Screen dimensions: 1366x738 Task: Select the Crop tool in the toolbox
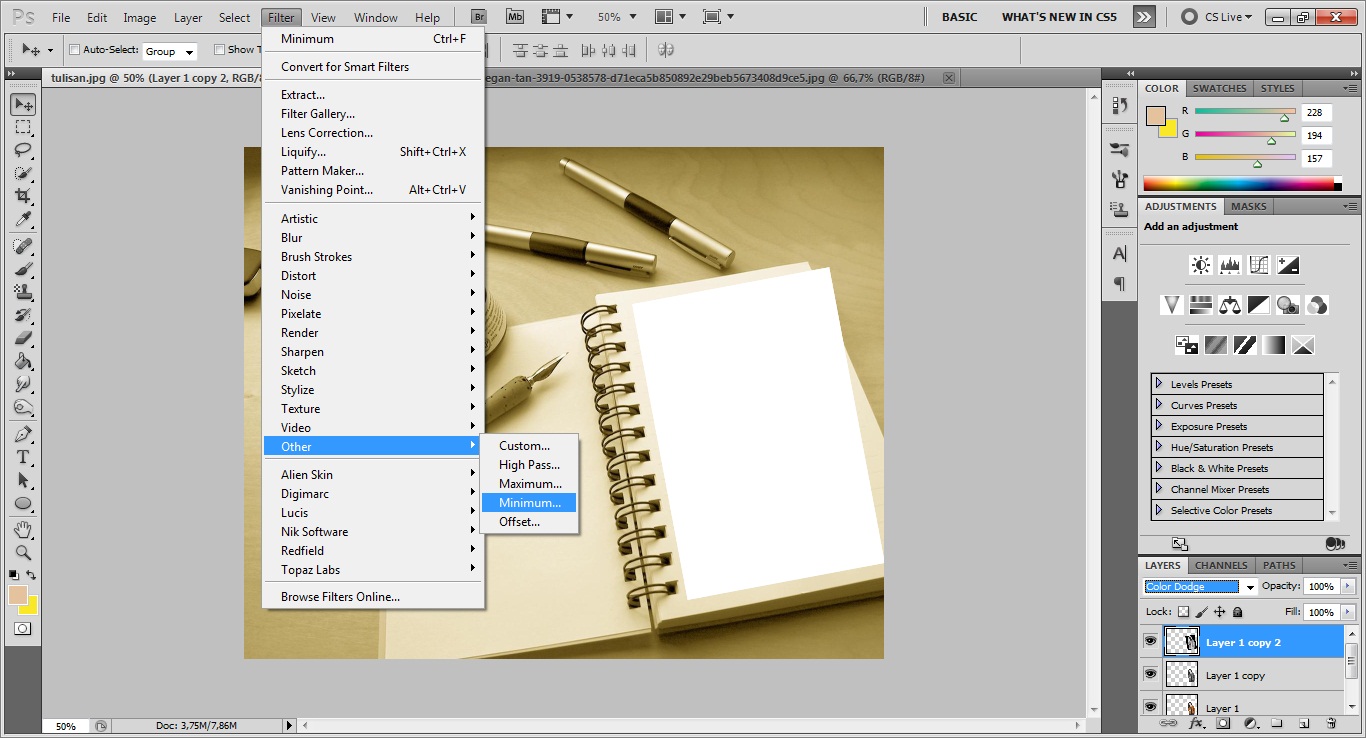tap(23, 197)
